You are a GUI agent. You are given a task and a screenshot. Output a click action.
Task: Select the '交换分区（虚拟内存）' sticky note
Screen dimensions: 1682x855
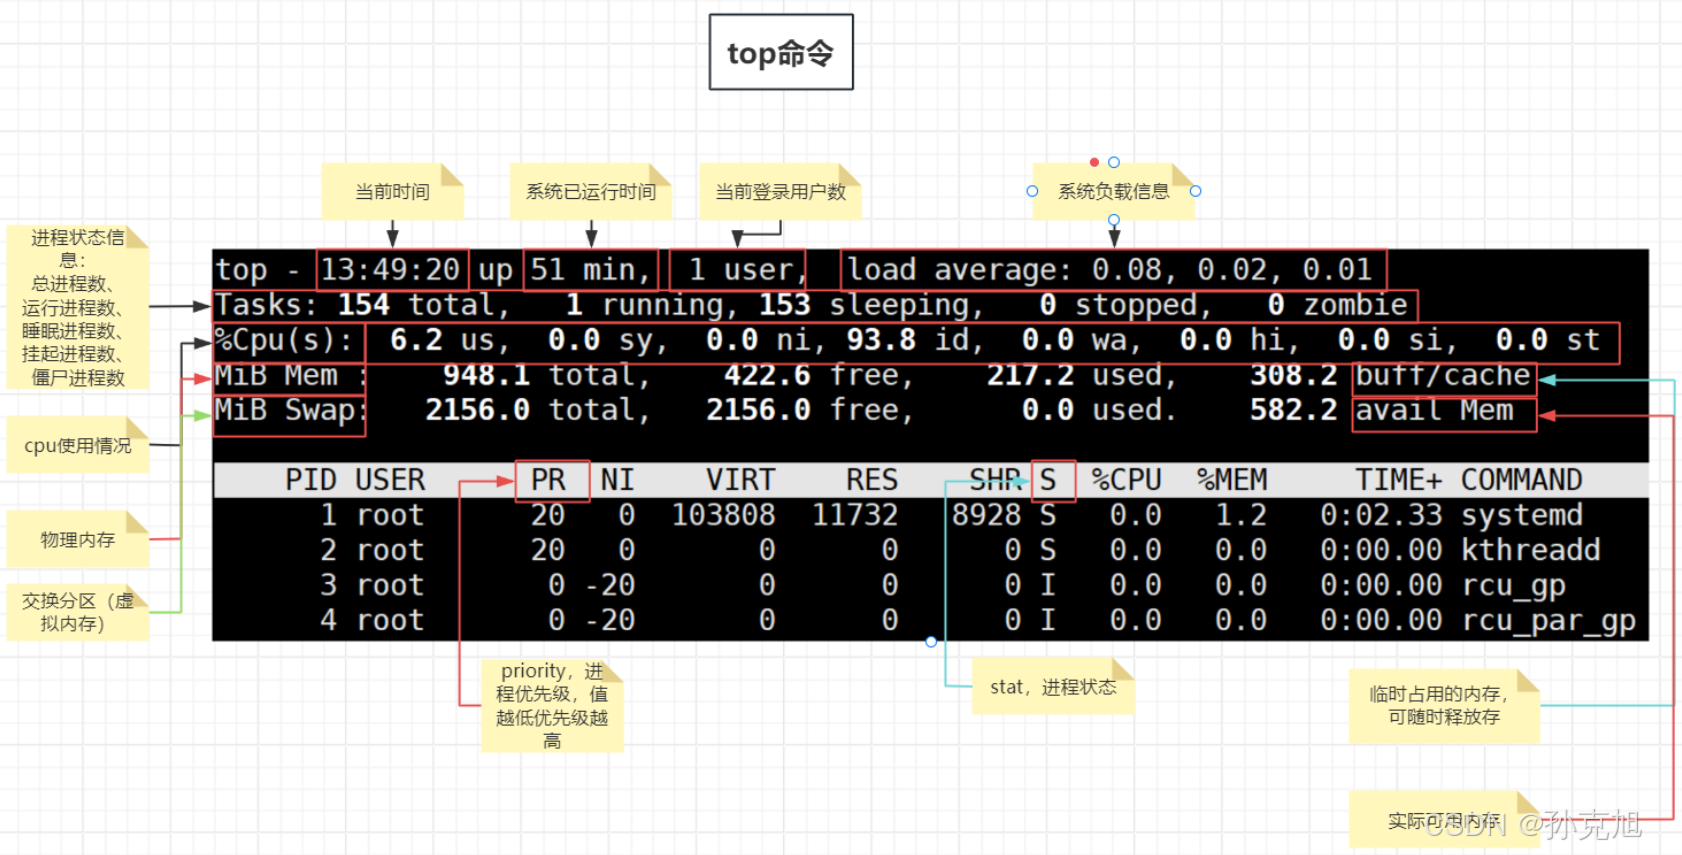[77, 612]
